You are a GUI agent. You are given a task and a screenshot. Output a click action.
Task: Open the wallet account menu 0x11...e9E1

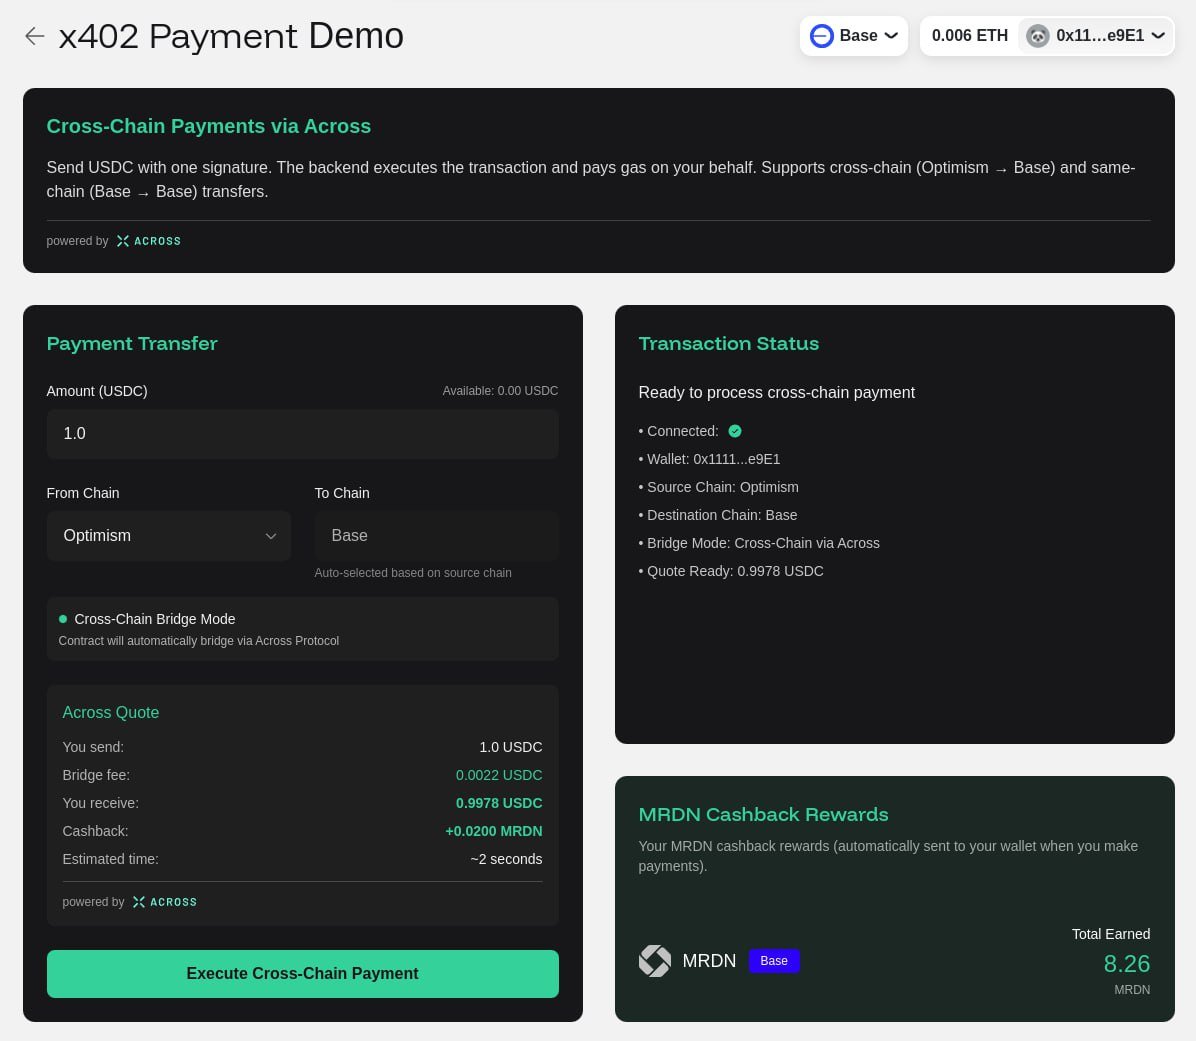tap(1096, 36)
